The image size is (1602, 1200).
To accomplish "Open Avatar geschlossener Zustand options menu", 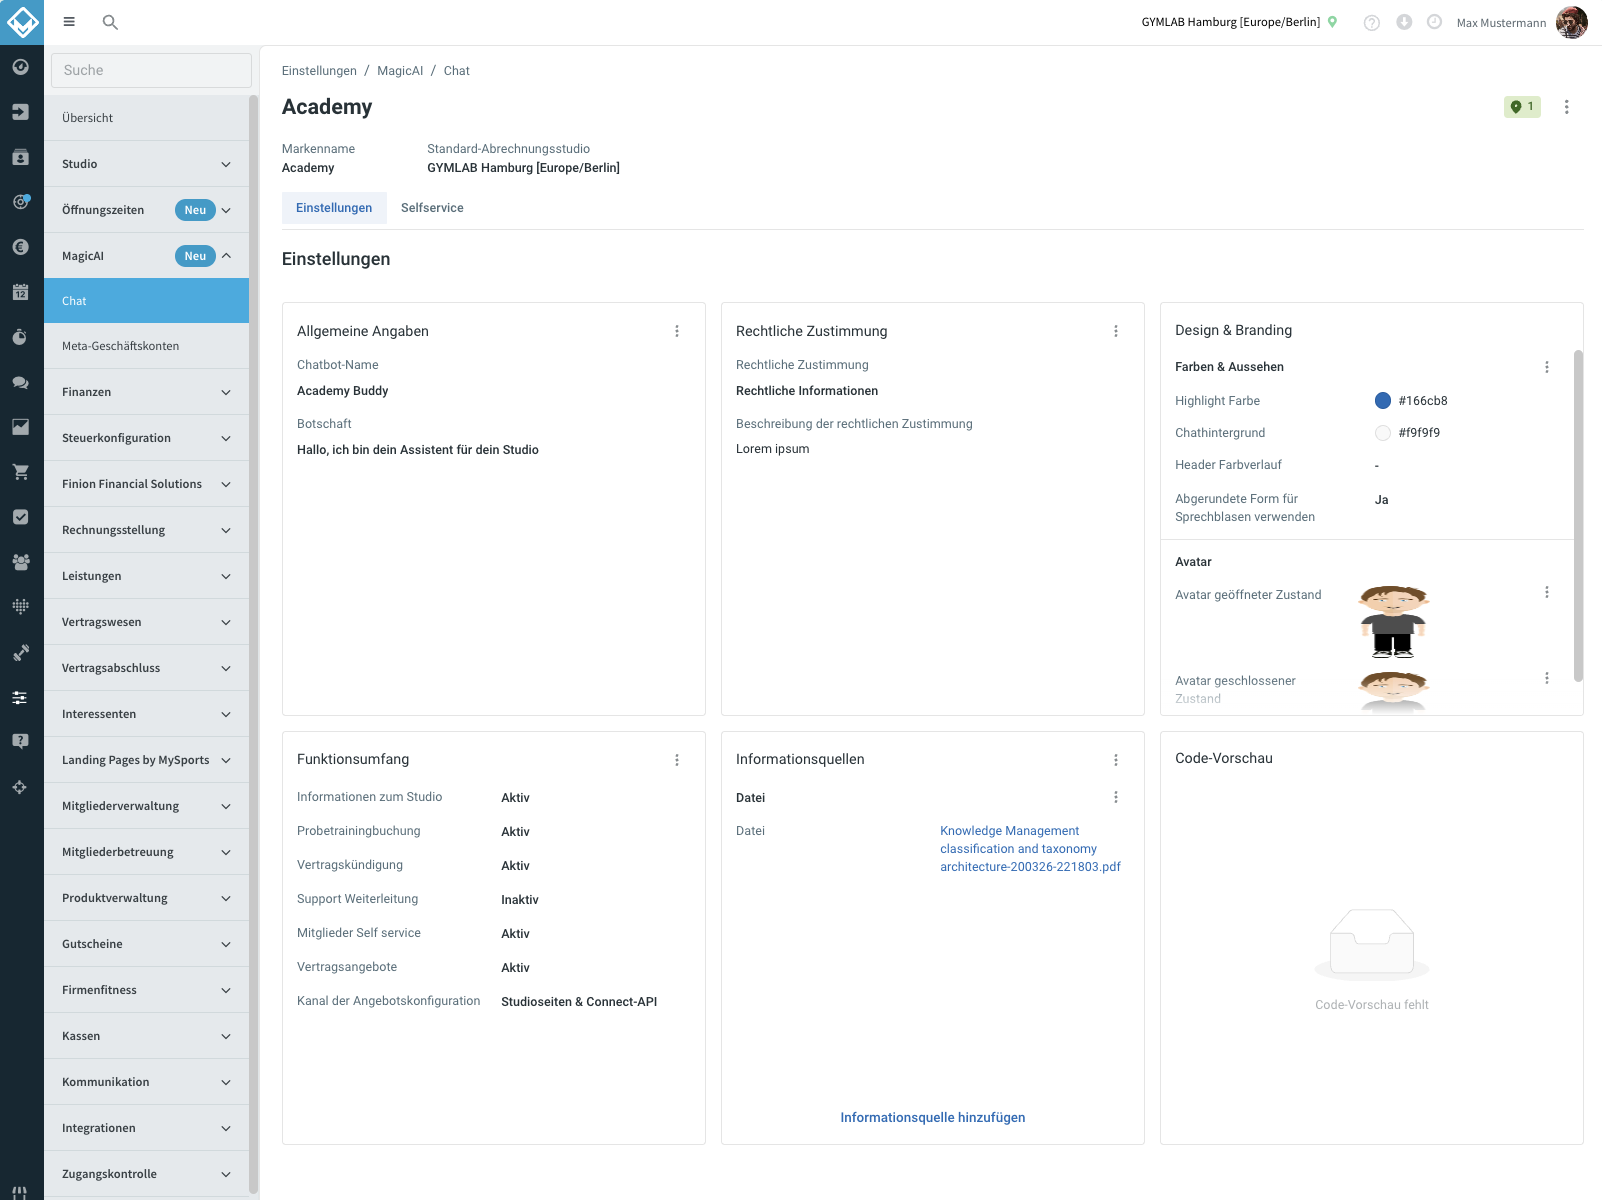I will click(x=1547, y=678).
